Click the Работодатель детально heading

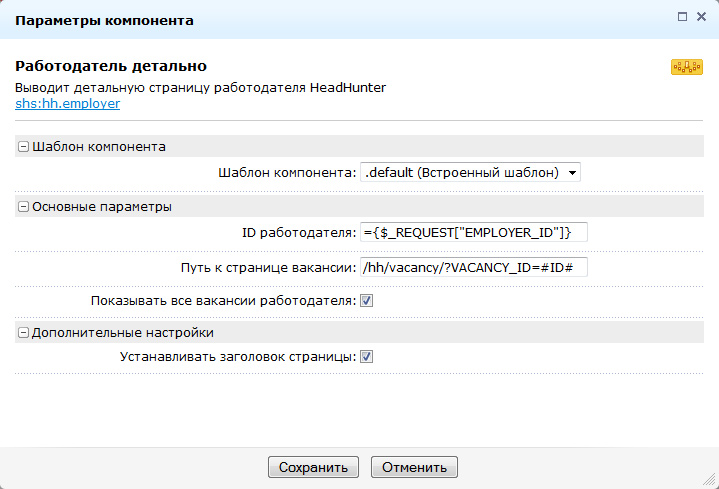tap(111, 66)
